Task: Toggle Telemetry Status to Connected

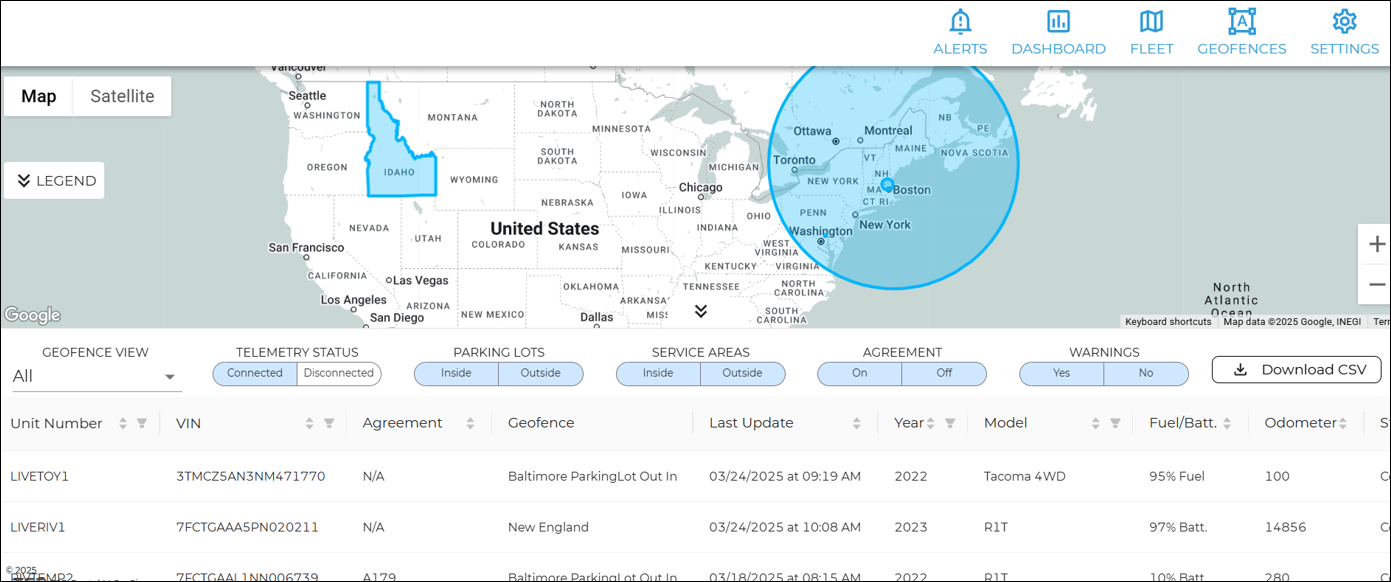Action: (x=255, y=374)
